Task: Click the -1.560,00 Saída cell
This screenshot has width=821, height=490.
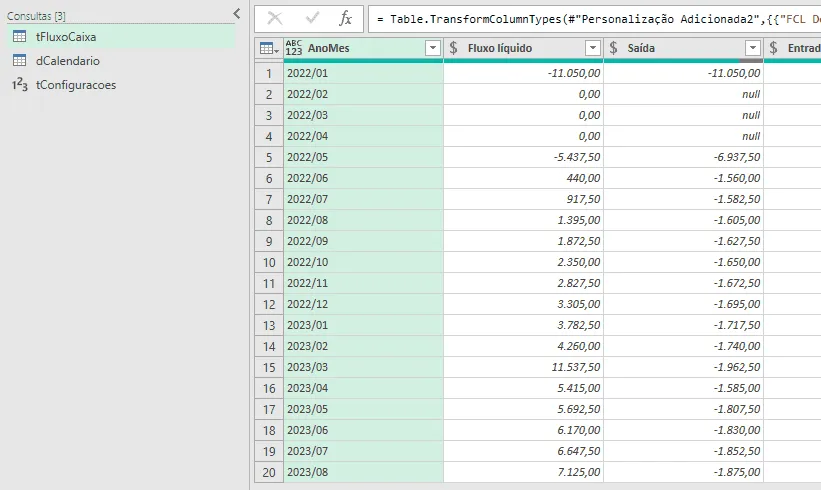Action: [x=683, y=178]
